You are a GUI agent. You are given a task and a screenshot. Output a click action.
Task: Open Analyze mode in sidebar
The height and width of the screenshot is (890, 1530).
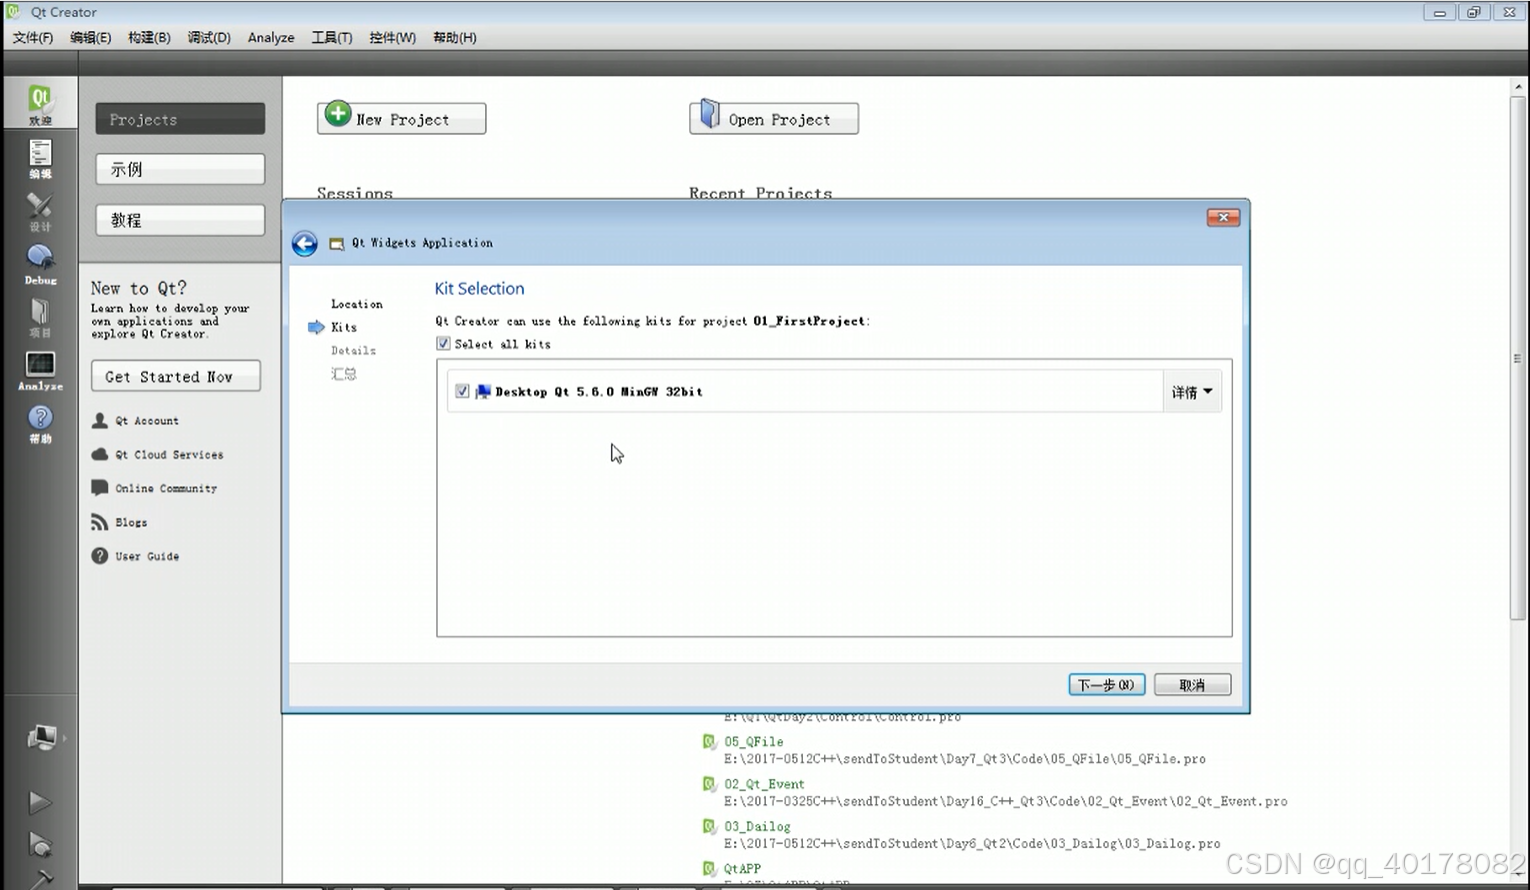click(40, 371)
